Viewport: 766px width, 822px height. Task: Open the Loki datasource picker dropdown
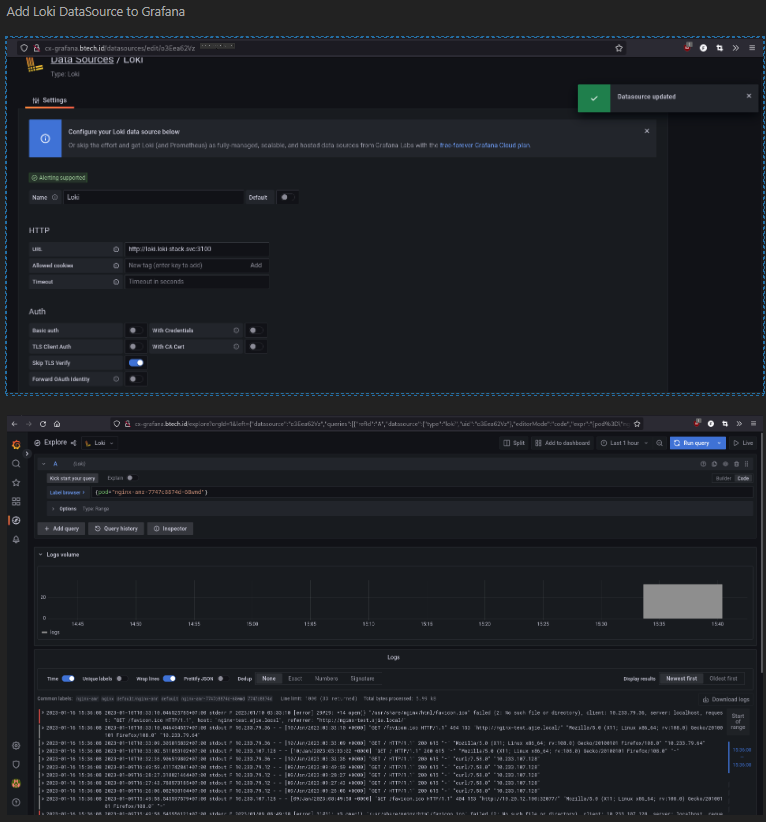click(100, 443)
